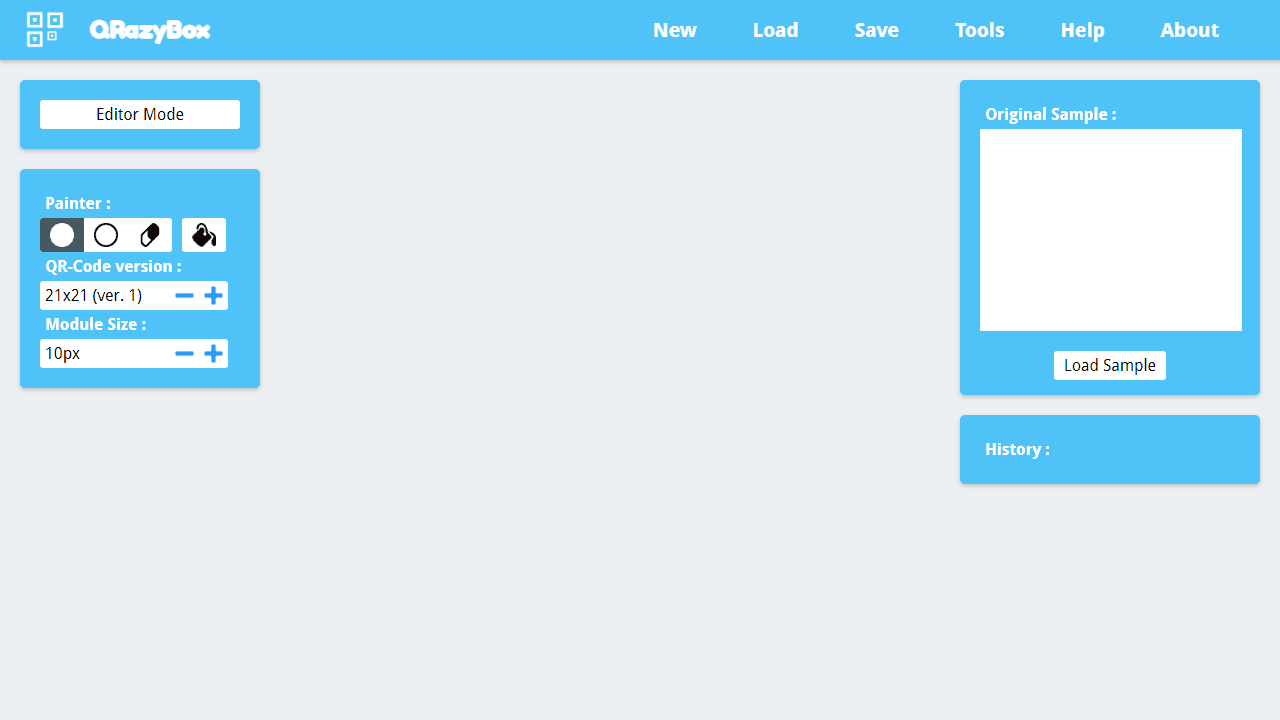Open the Help menu
Screen dimensions: 1280x720
click(x=1083, y=30)
